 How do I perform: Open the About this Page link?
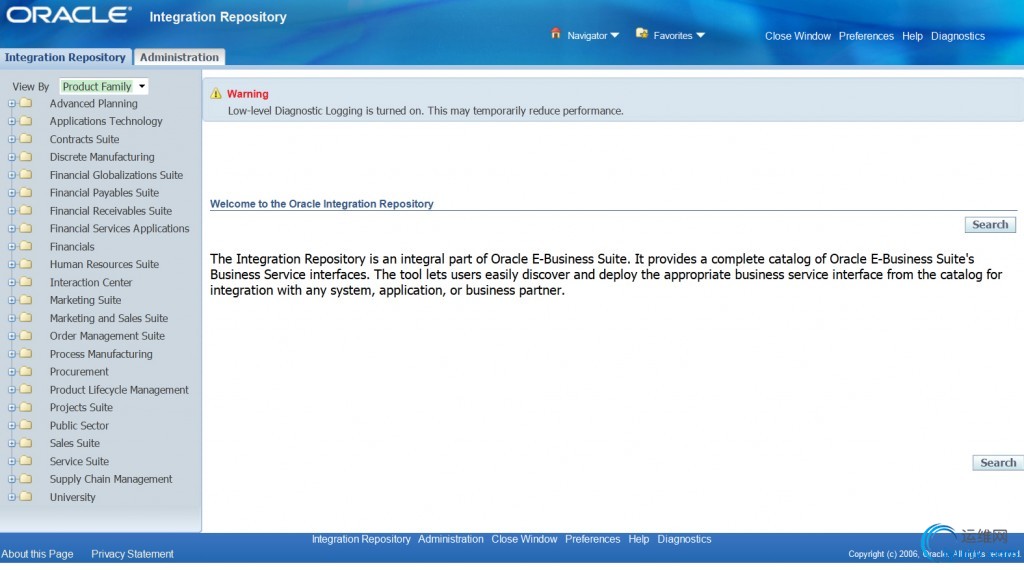[x=37, y=554]
